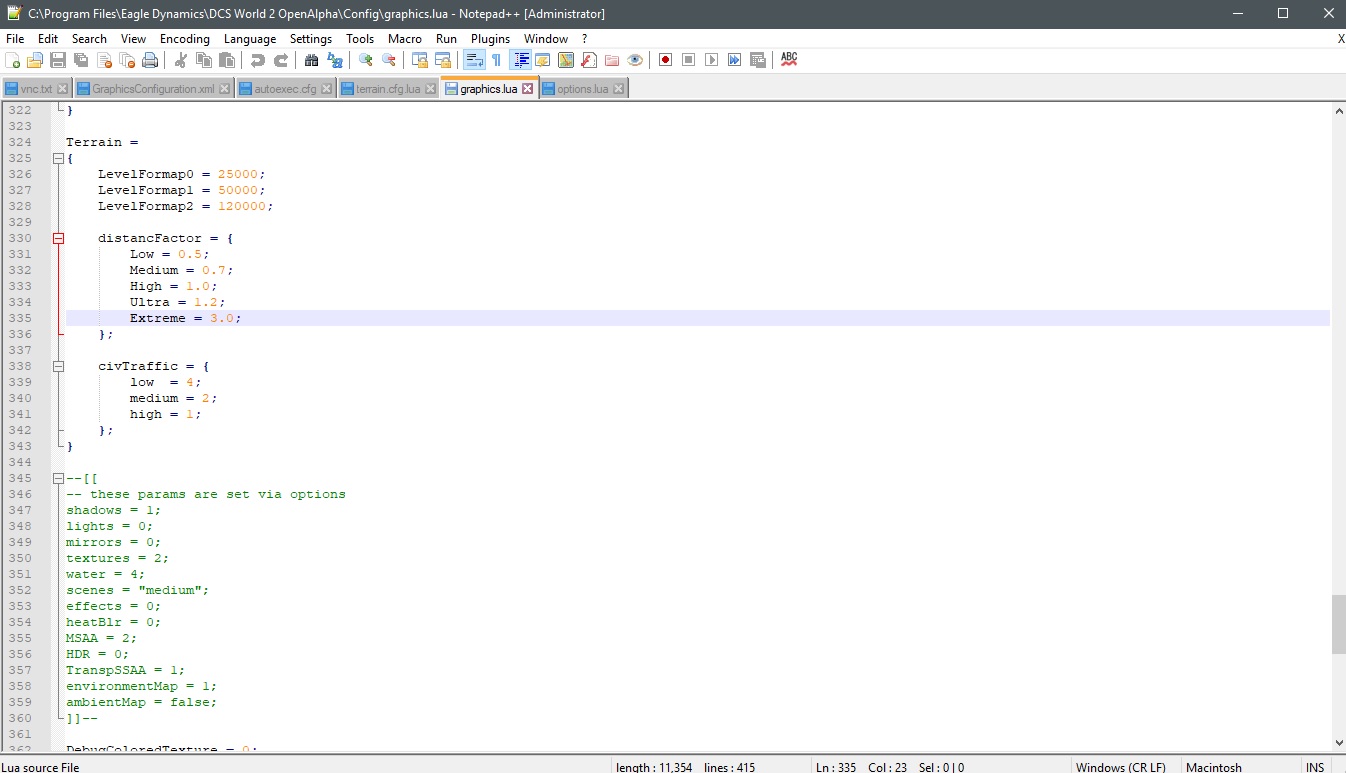Open the File menu
The height and width of the screenshot is (773, 1346).
coord(15,39)
